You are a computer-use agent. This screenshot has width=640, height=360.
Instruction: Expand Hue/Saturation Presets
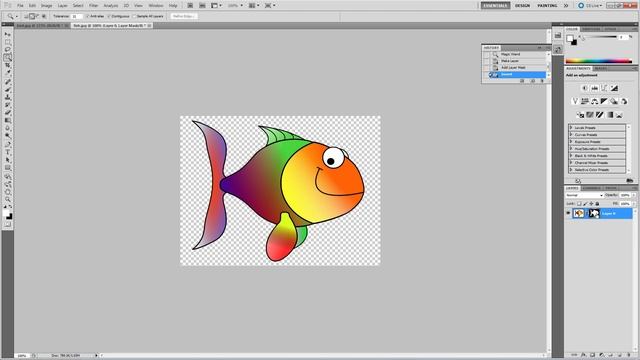[571, 149]
